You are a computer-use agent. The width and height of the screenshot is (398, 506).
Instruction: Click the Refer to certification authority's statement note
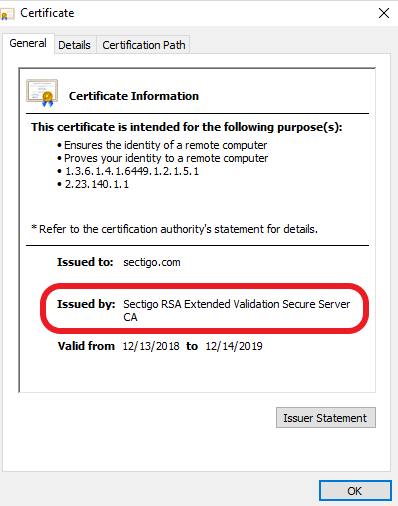coord(174,229)
